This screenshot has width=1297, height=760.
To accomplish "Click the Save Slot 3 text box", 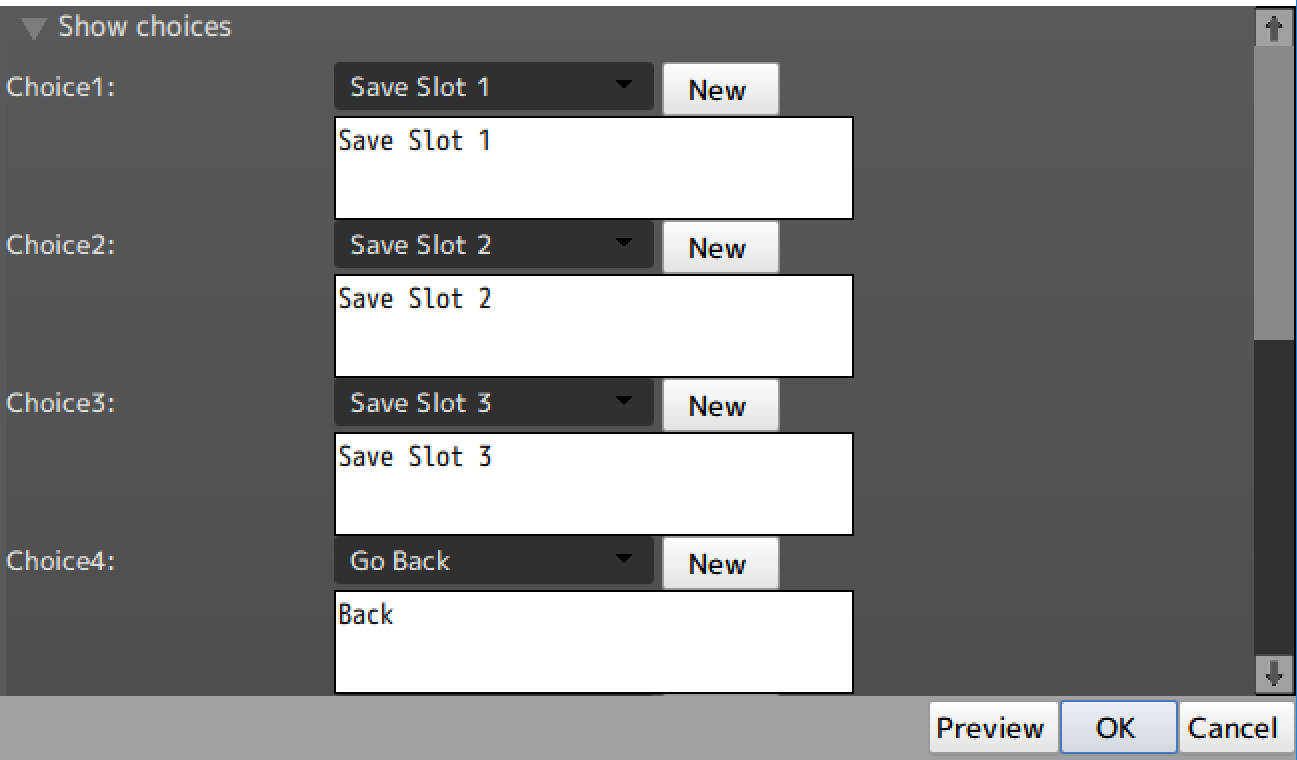I will [593, 484].
